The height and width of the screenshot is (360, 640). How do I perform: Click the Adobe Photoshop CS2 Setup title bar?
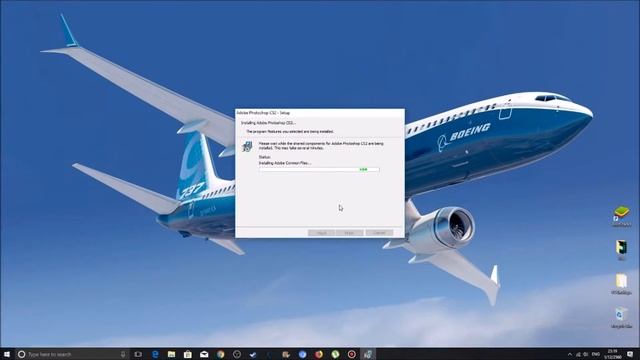tap(320, 113)
